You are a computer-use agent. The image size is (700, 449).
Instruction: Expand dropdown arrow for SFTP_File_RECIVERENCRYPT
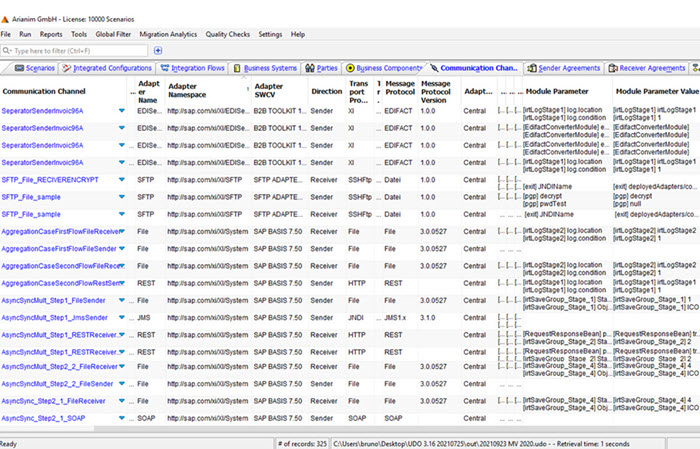click(x=121, y=180)
